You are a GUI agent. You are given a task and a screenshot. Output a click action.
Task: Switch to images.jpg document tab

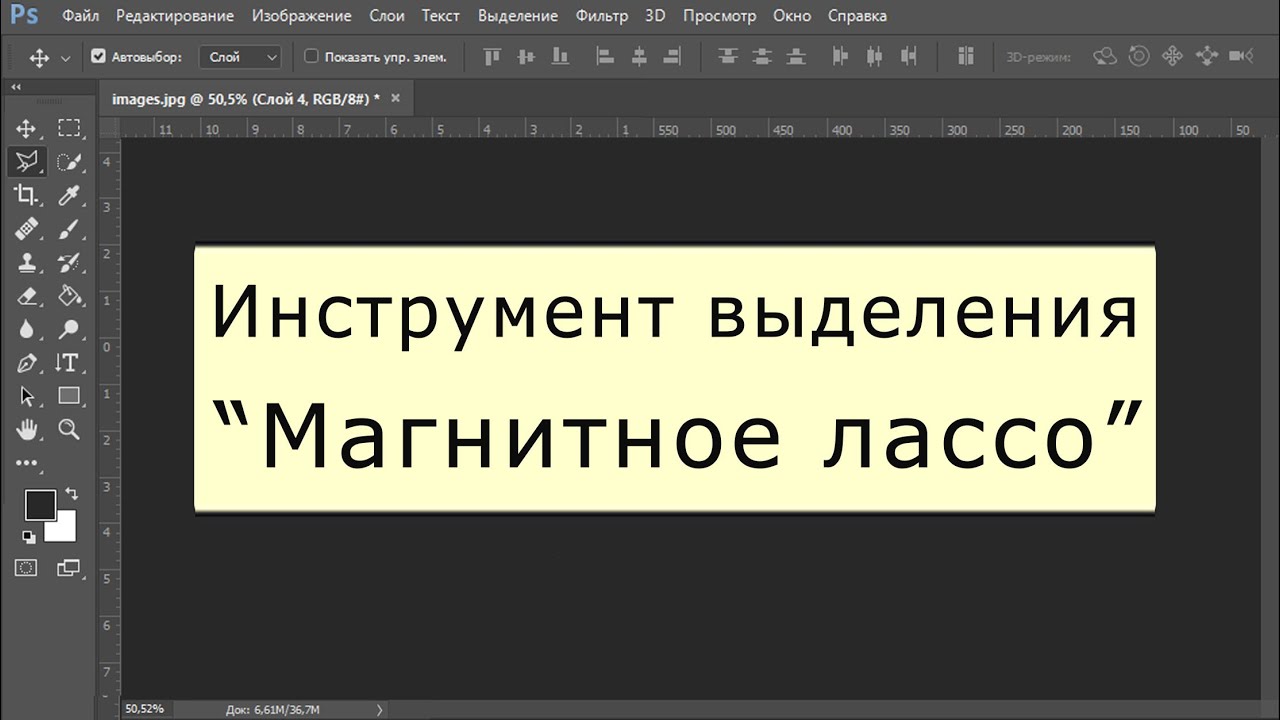click(246, 98)
